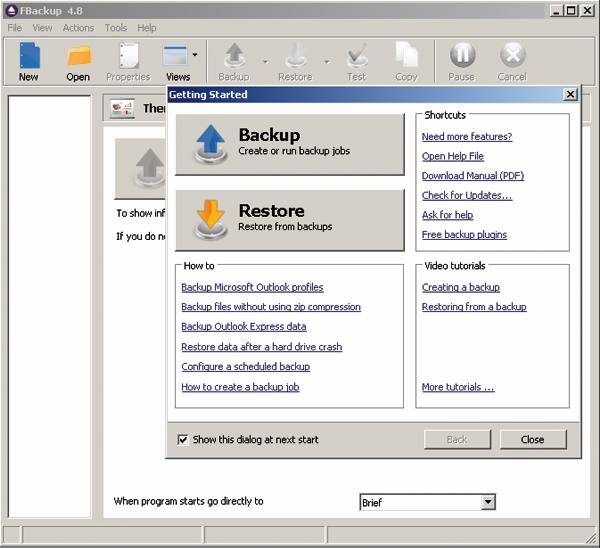Open Backup Microsoft Outlook profiles how-to
The height and width of the screenshot is (548, 600).
[x=252, y=287]
